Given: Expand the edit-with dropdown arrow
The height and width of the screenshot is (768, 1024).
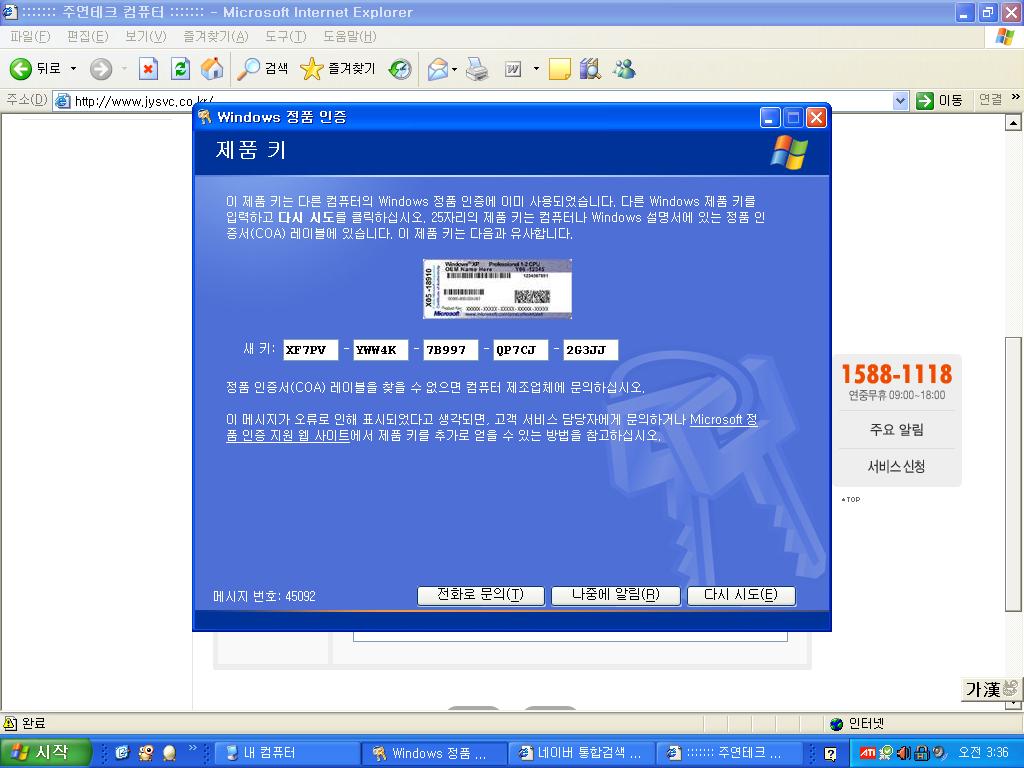Looking at the screenshot, I should coord(536,69).
